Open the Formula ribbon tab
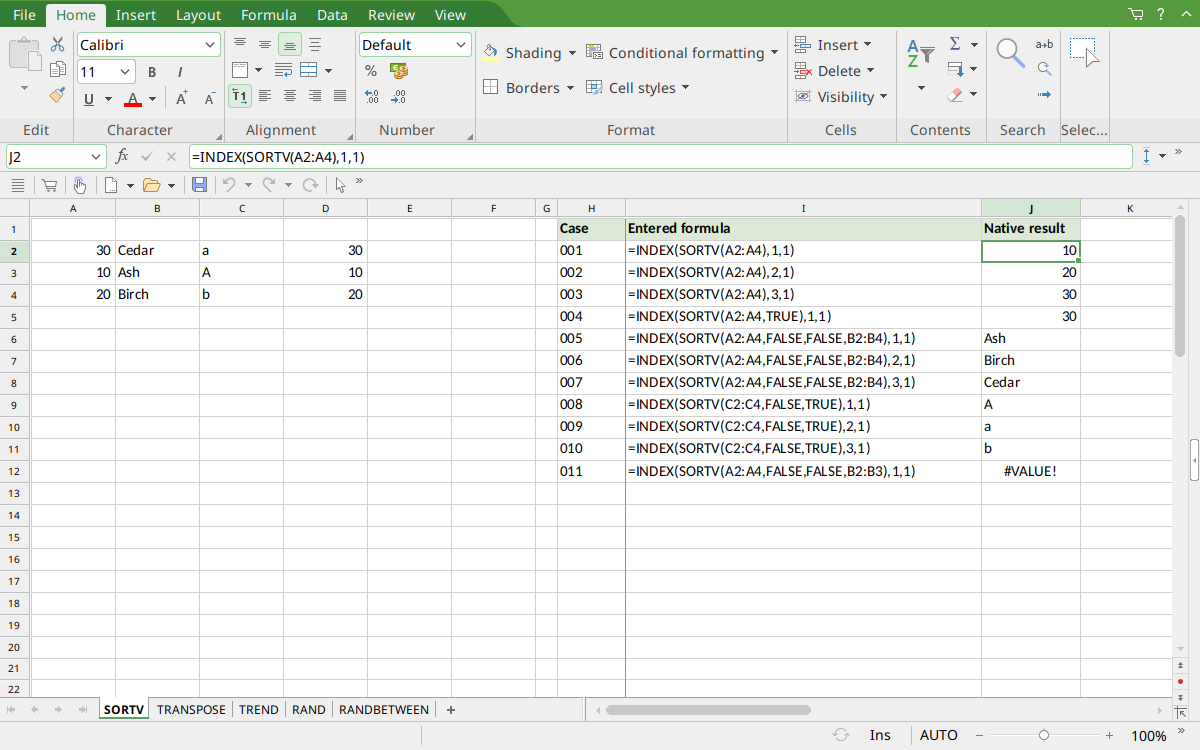 coord(269,15)
